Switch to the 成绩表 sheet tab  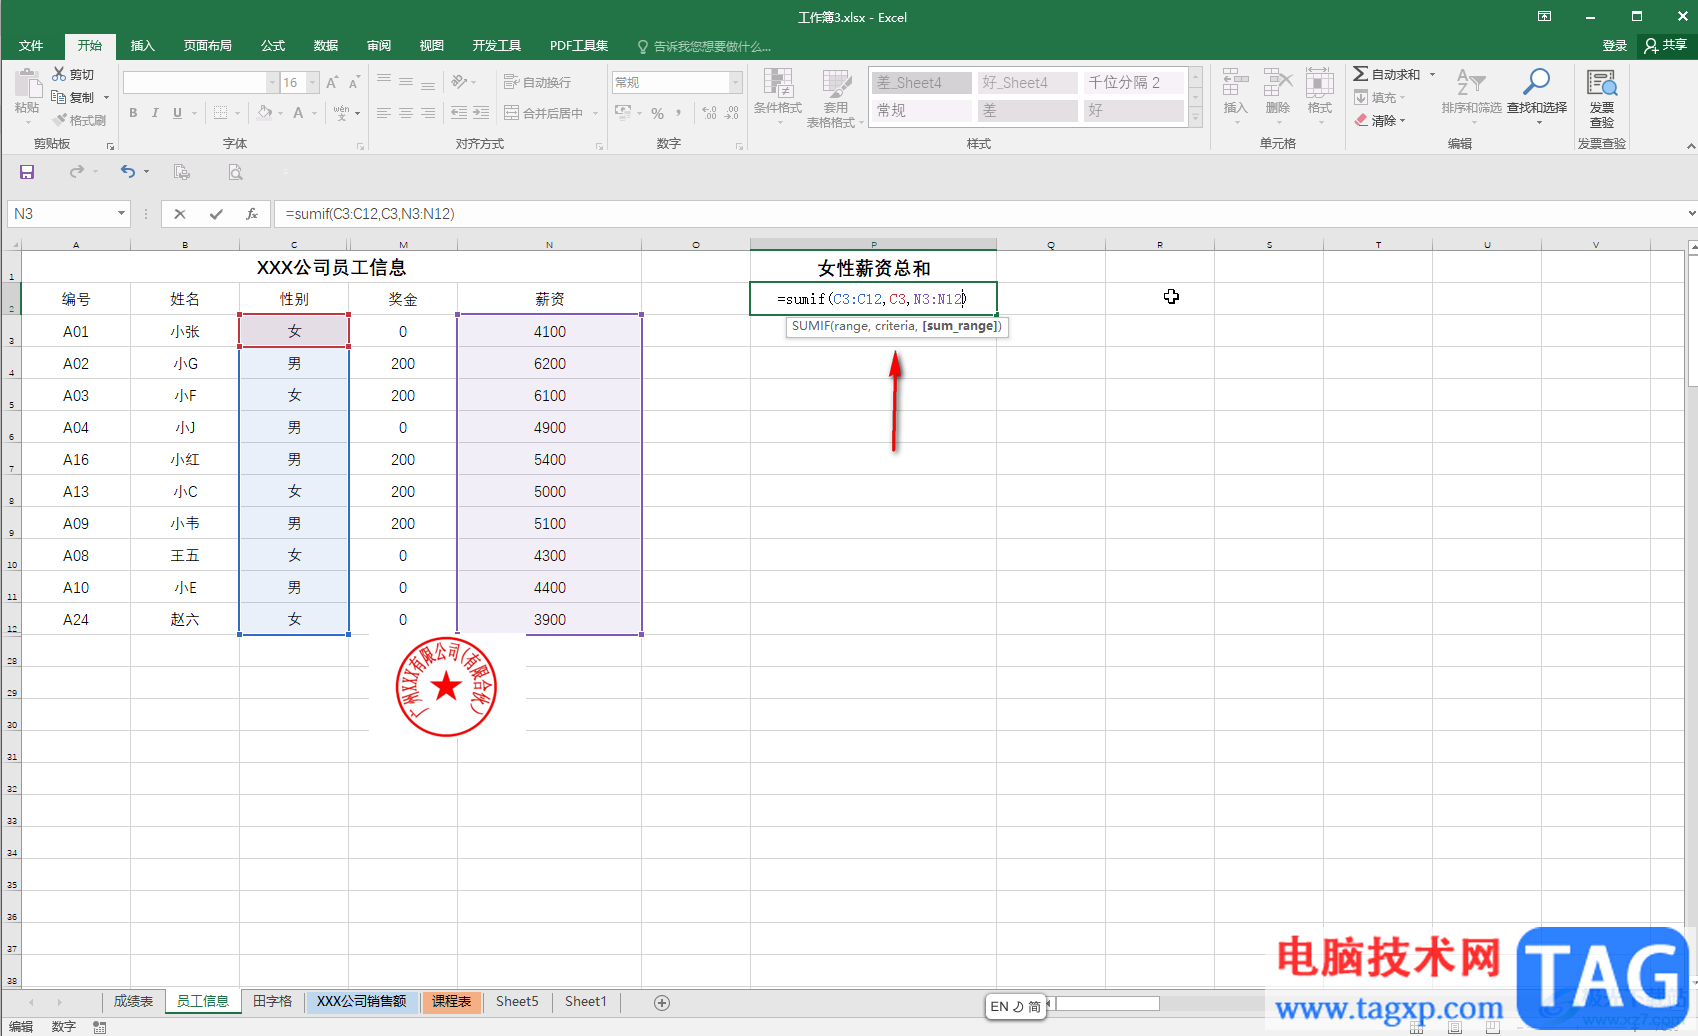coord(133,1001)
